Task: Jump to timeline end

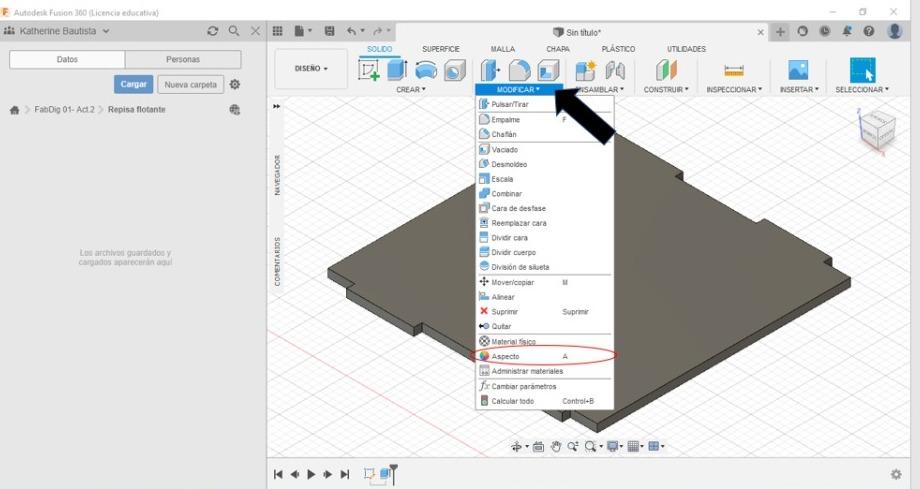Action: (345, 474)
